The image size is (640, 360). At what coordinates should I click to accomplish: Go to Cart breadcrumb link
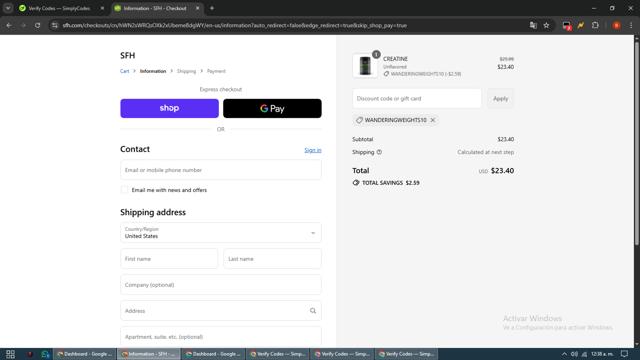(124, 71)
